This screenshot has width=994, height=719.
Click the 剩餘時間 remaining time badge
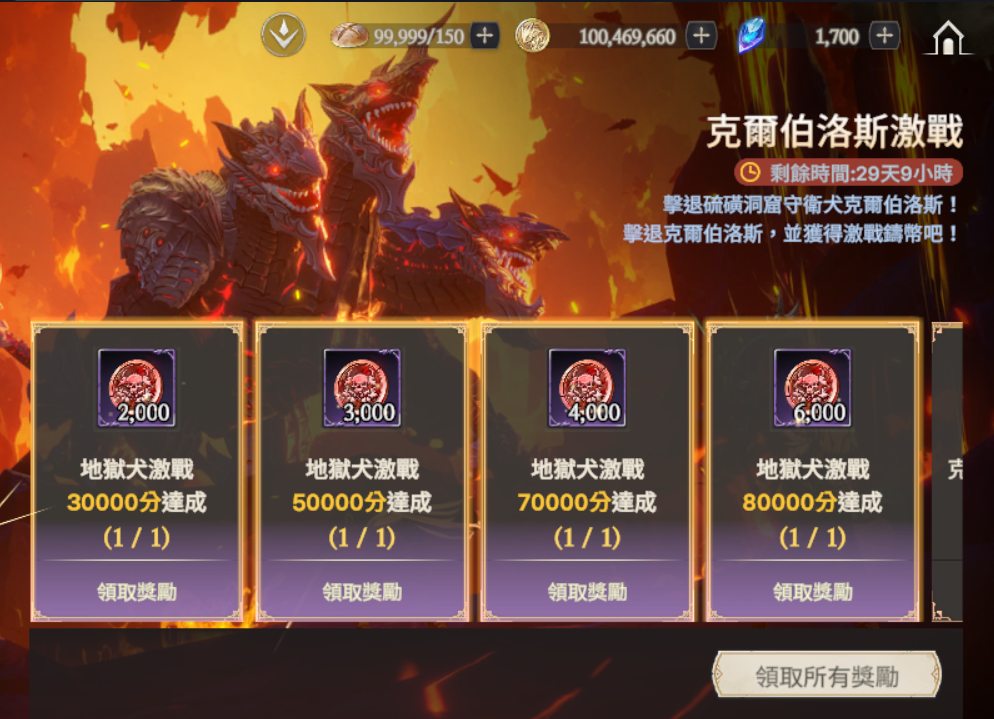[848, 172]
